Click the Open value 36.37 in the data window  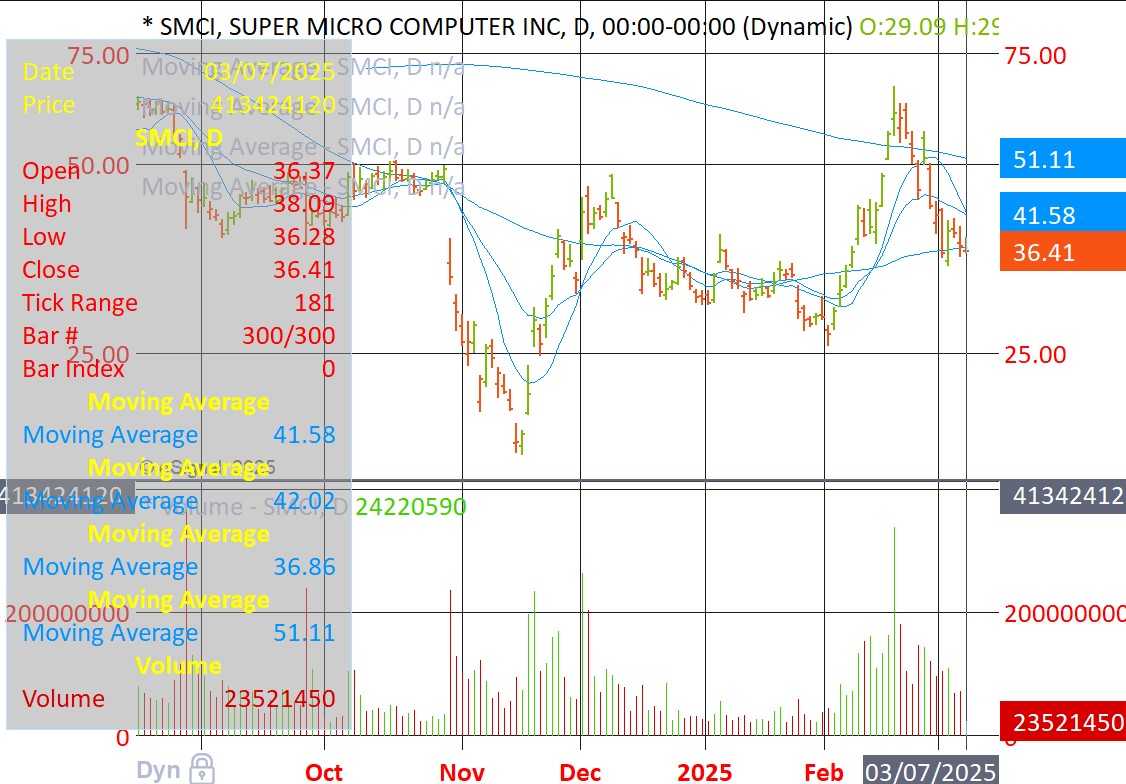tap(304, 171)
